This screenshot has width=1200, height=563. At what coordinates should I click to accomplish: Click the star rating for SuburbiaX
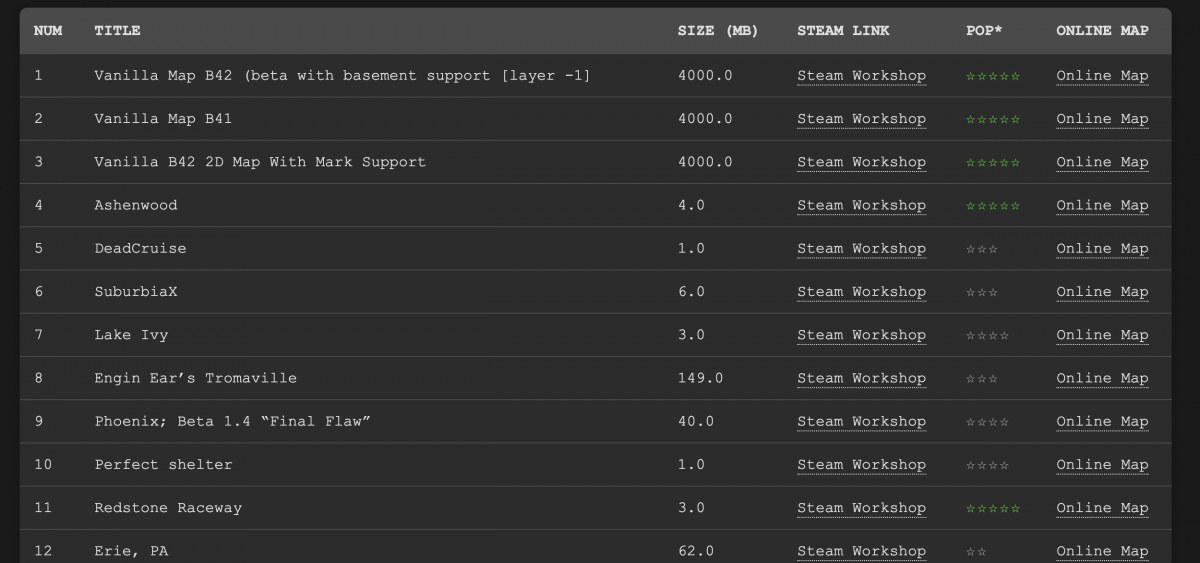[982, 292]
